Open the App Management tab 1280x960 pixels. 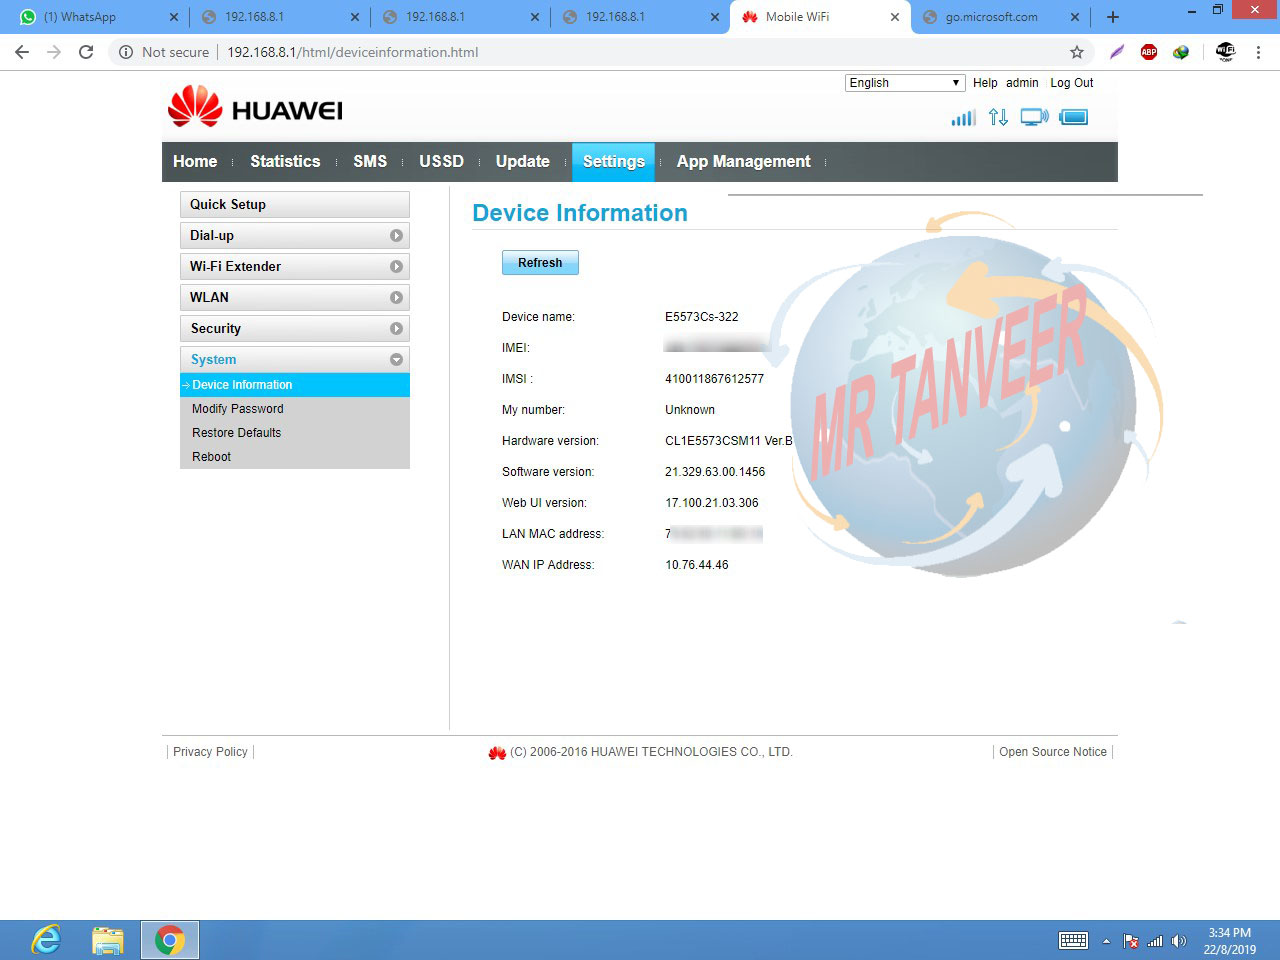743,162
